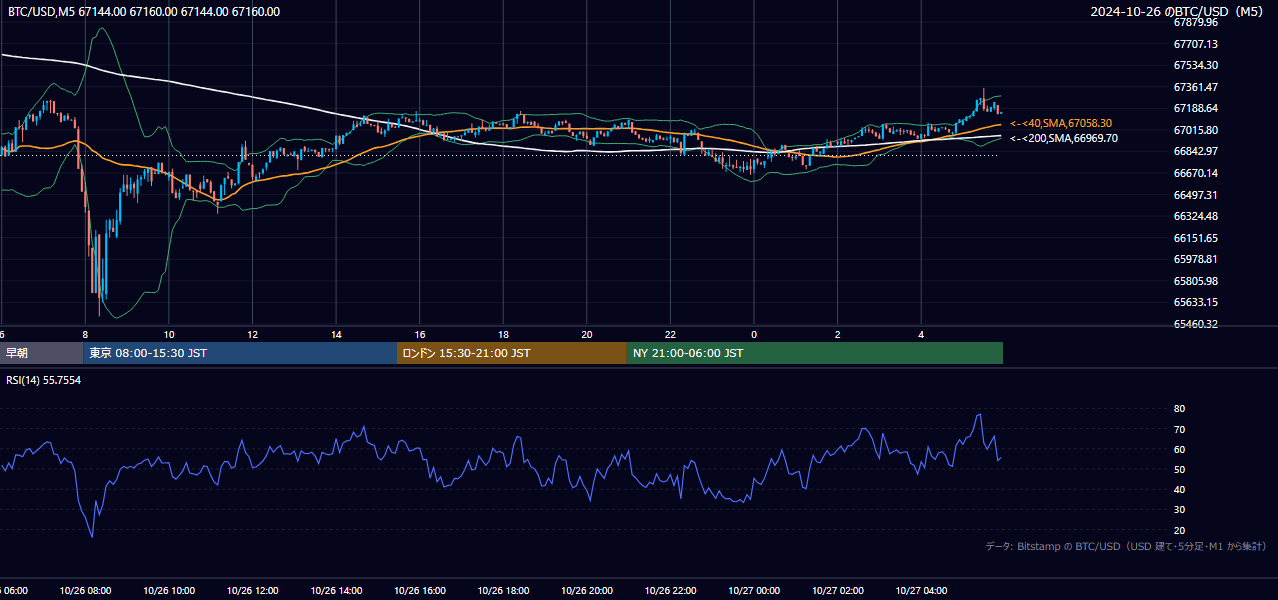Viewport: 1278px width, 600px height.
Task: Click the BTC/USD,M5 price header text
Action: tap(144, 12)
